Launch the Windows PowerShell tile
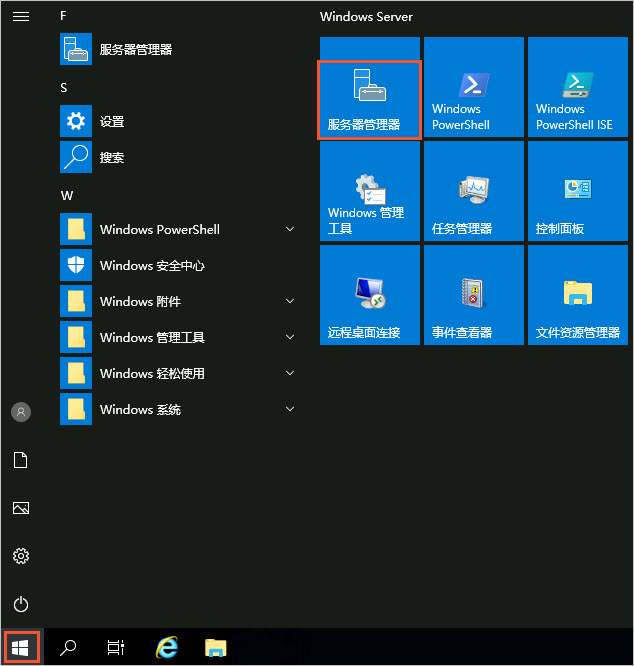 pos(473,87)
